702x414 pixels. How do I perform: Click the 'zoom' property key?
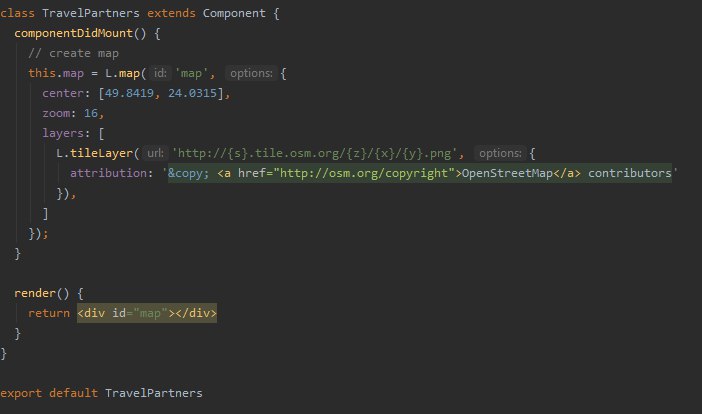coord(56,113)
